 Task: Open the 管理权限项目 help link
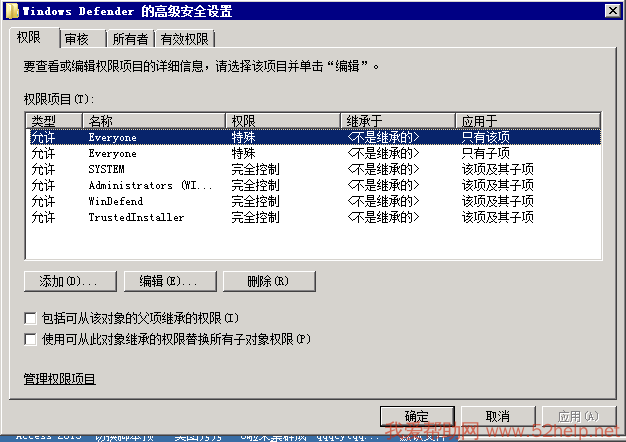[x=59, y=379]
